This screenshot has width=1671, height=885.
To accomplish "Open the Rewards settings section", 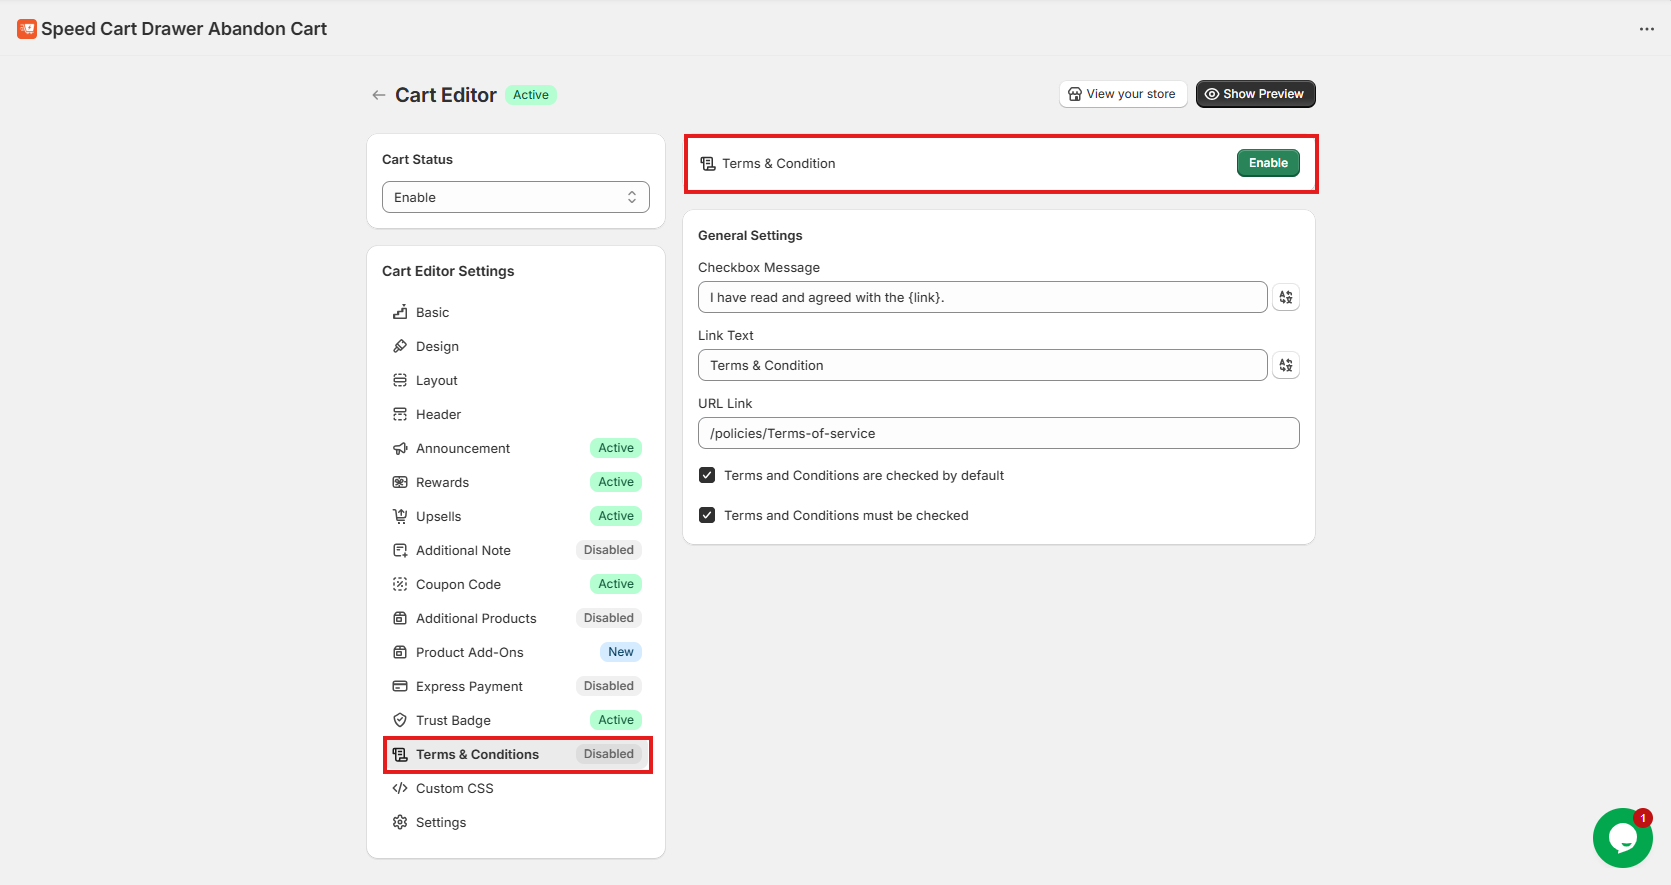I will click(442, 482).
